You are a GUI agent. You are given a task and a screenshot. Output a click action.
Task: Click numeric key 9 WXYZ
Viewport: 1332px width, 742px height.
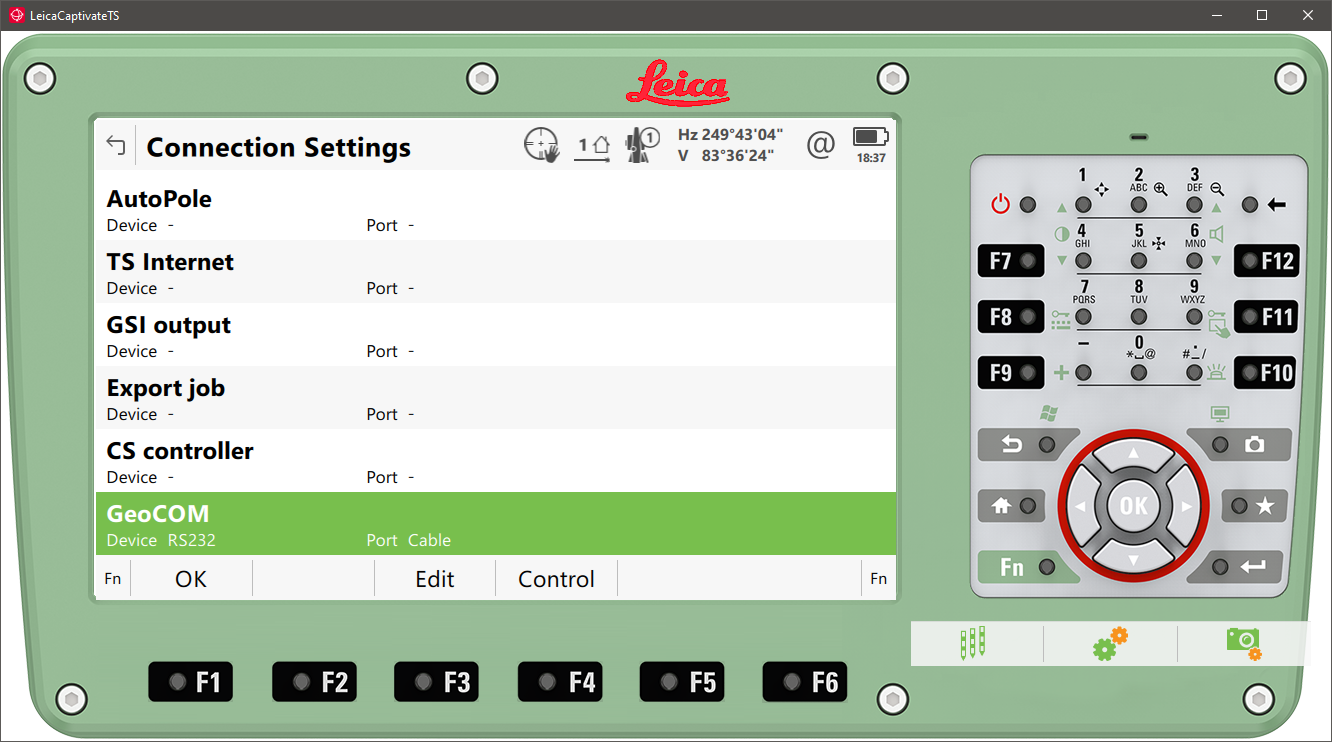pyautogui.click(x=1194, y=317)
